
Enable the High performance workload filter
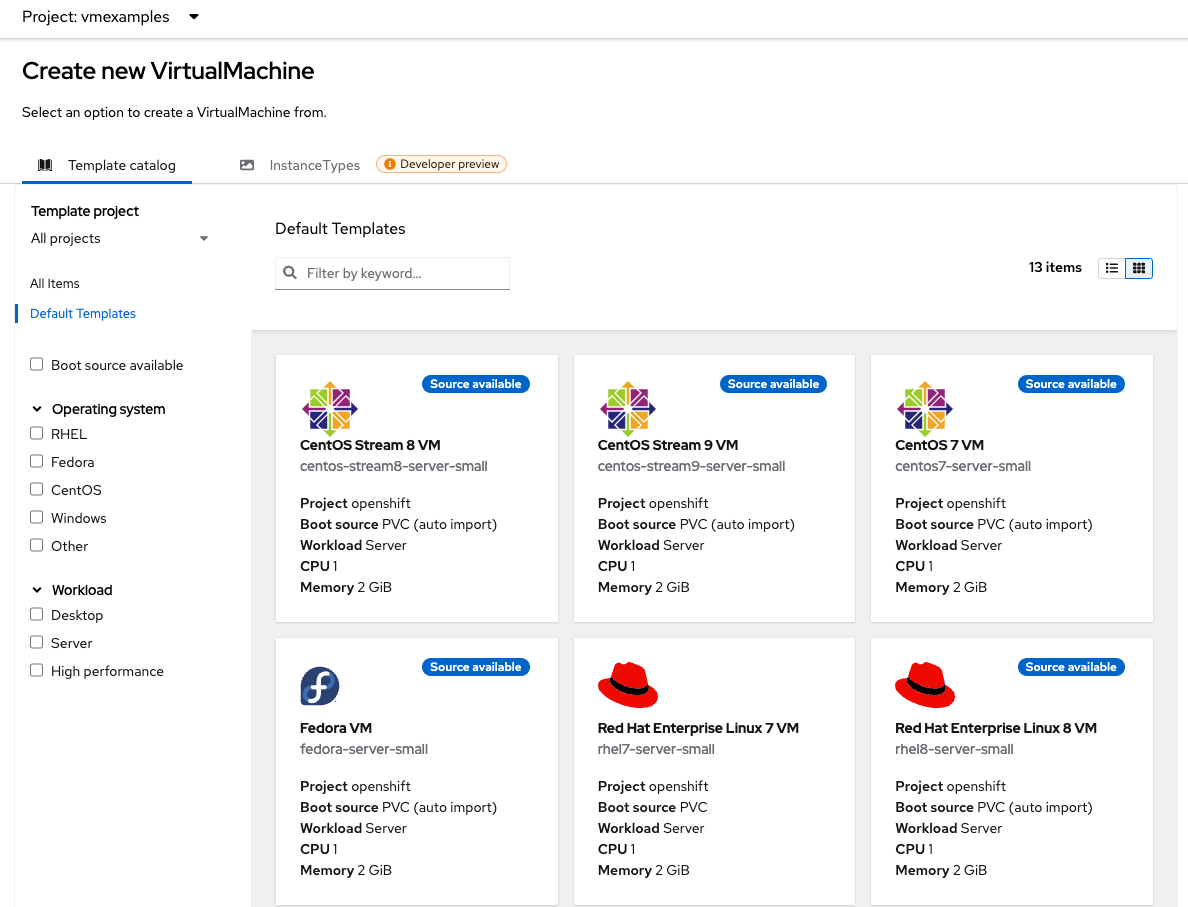point(37,670)
